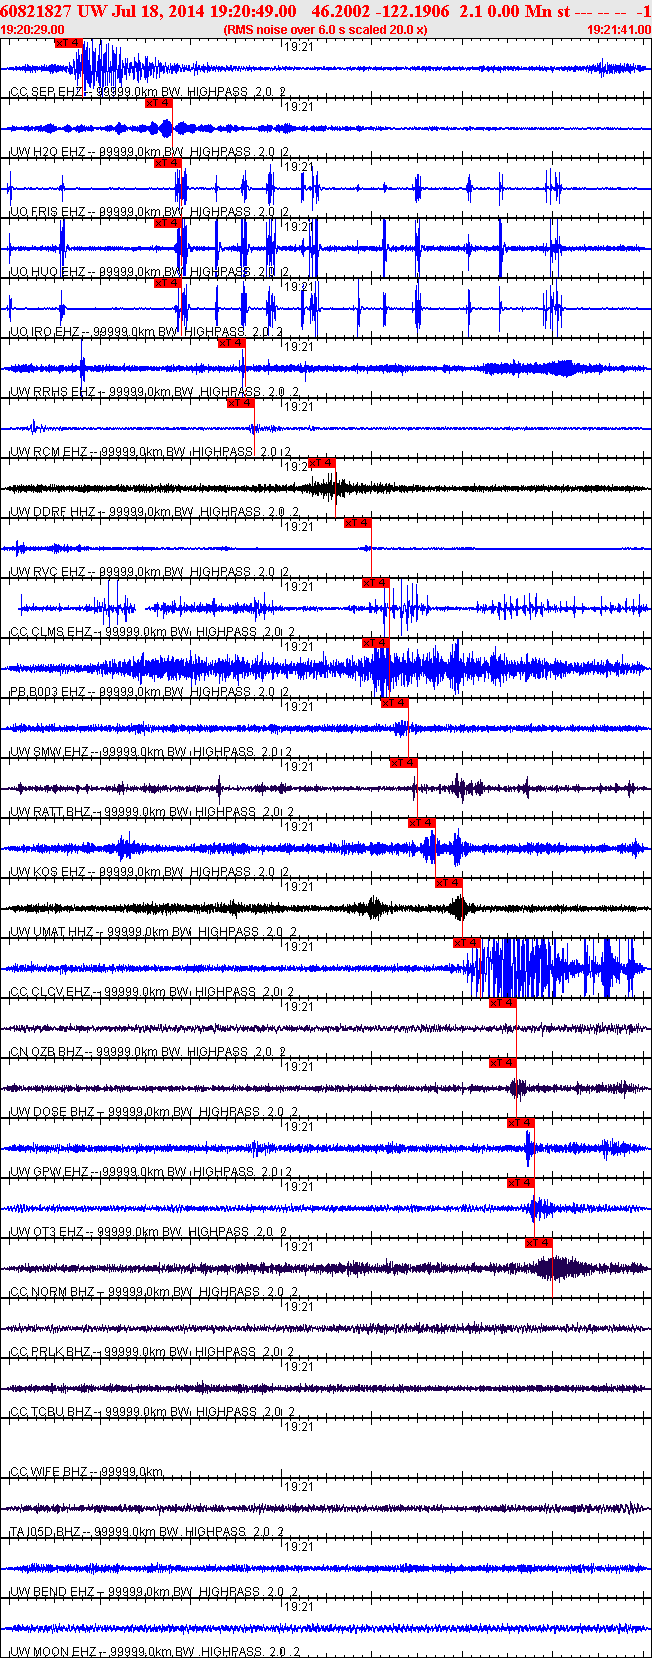
Task: Click the TA J05D BHZ station label
Action: pyautogui.click(x=45, y=1532)
